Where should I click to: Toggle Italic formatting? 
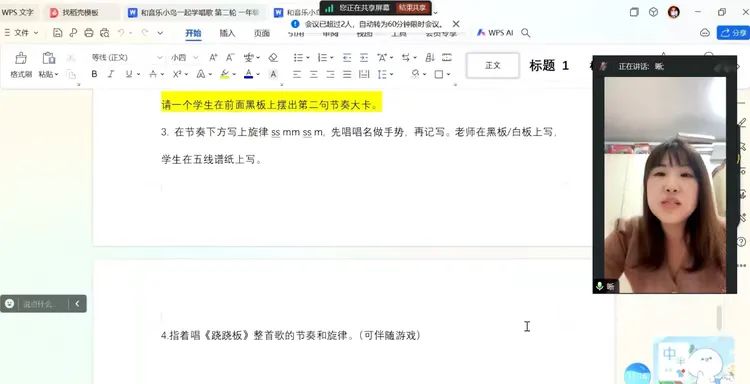[x=111, y=74]
